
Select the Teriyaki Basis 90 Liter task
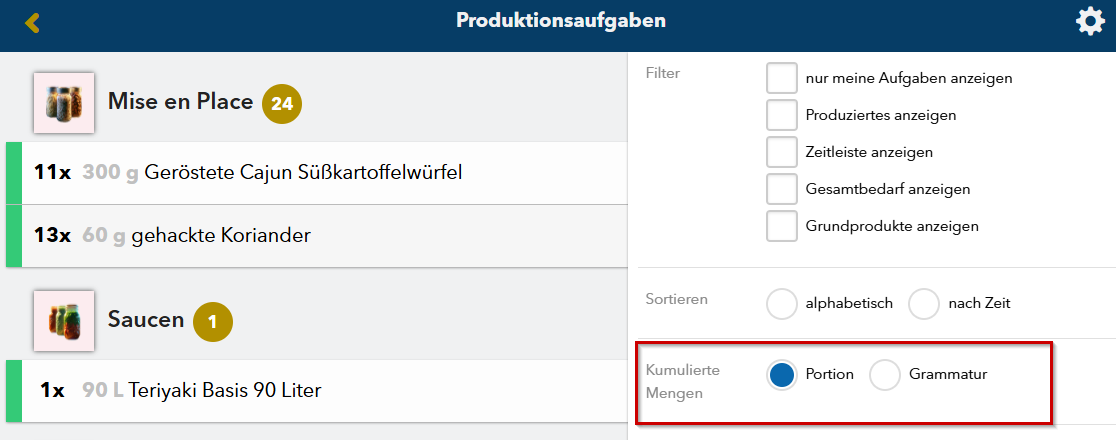coord(224,390)
